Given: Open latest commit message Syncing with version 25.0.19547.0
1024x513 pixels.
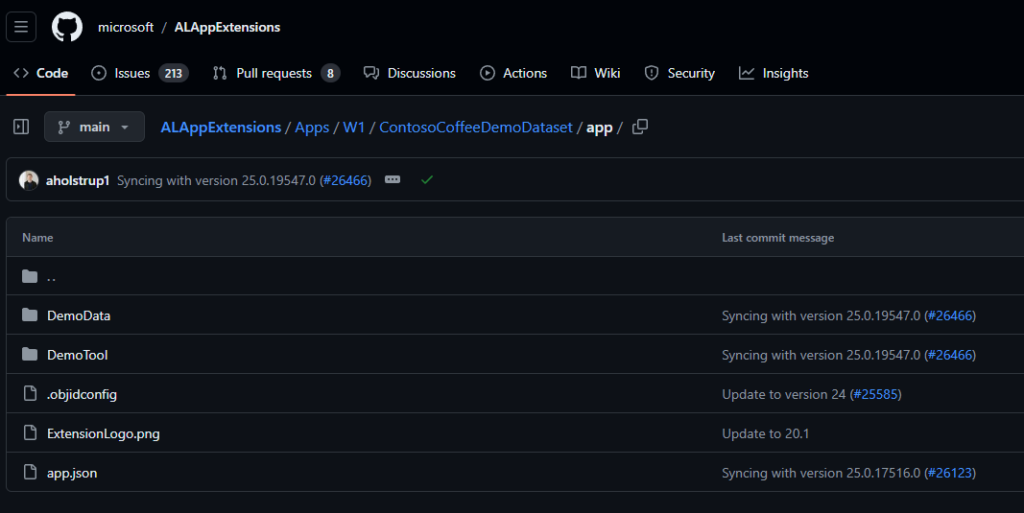Looking at the screenshot, I should tap(216, 180).
